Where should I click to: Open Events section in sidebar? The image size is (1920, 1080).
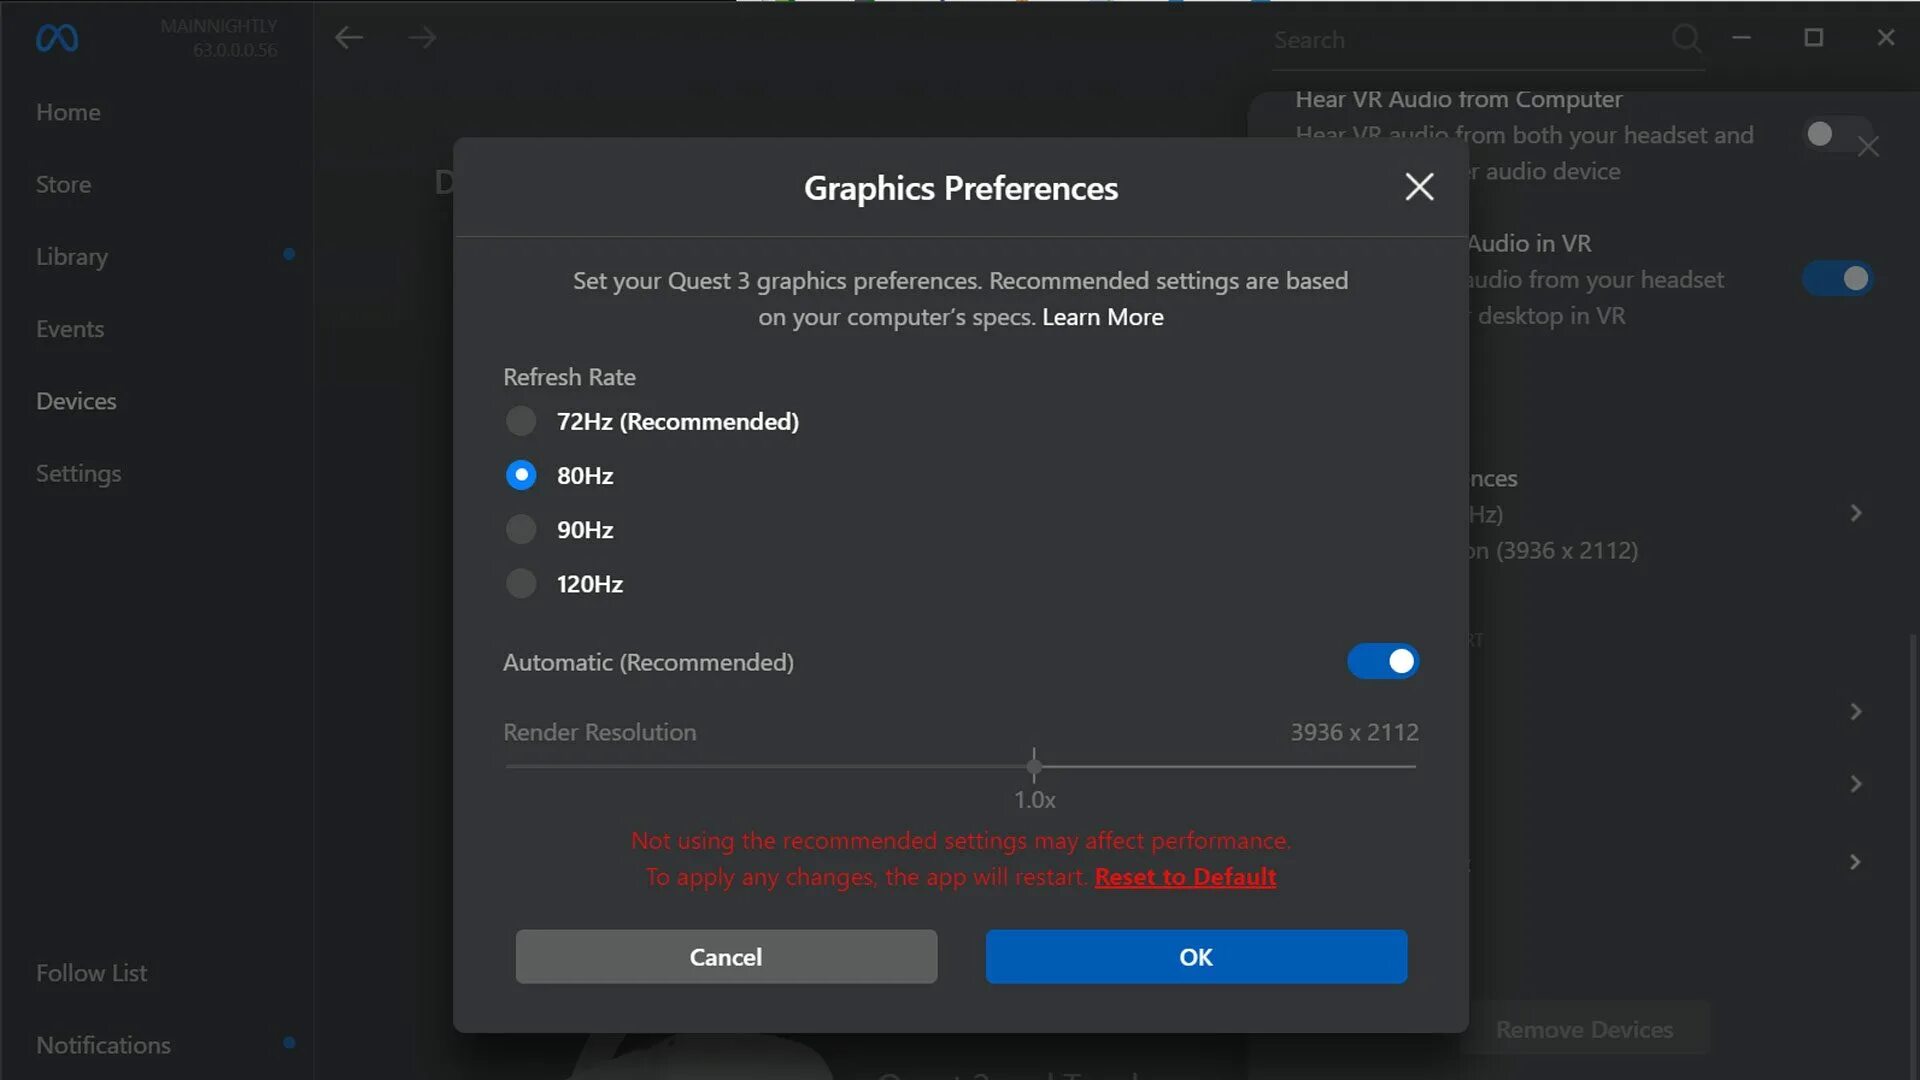pyautogui.click(x=70, y=328)
